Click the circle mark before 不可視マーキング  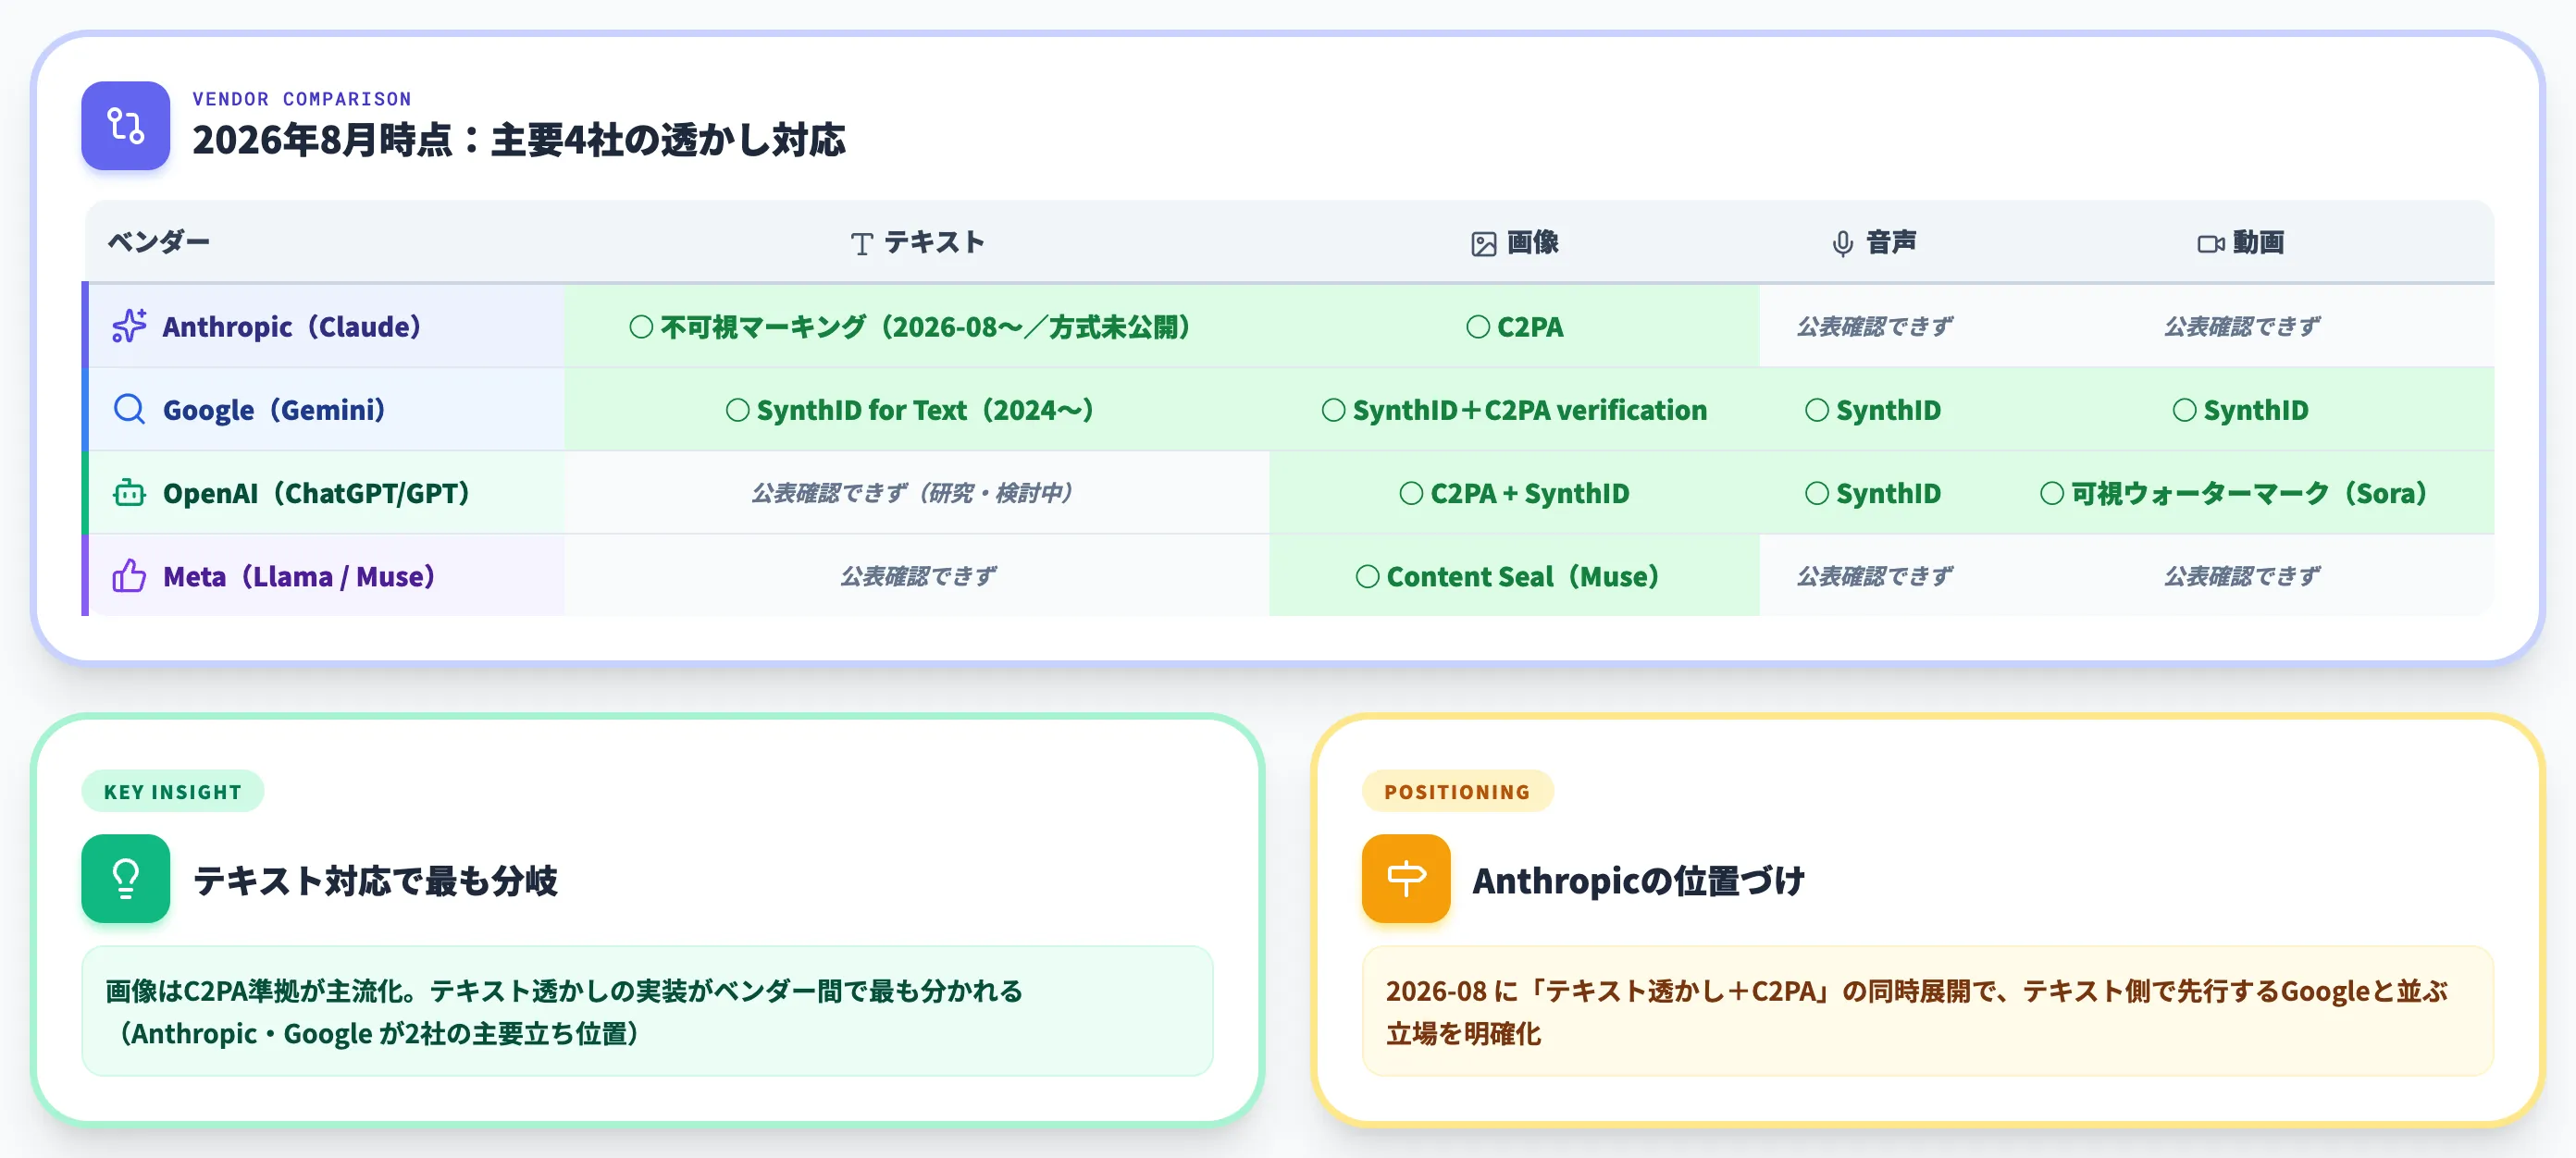click(x=641, y=327)
